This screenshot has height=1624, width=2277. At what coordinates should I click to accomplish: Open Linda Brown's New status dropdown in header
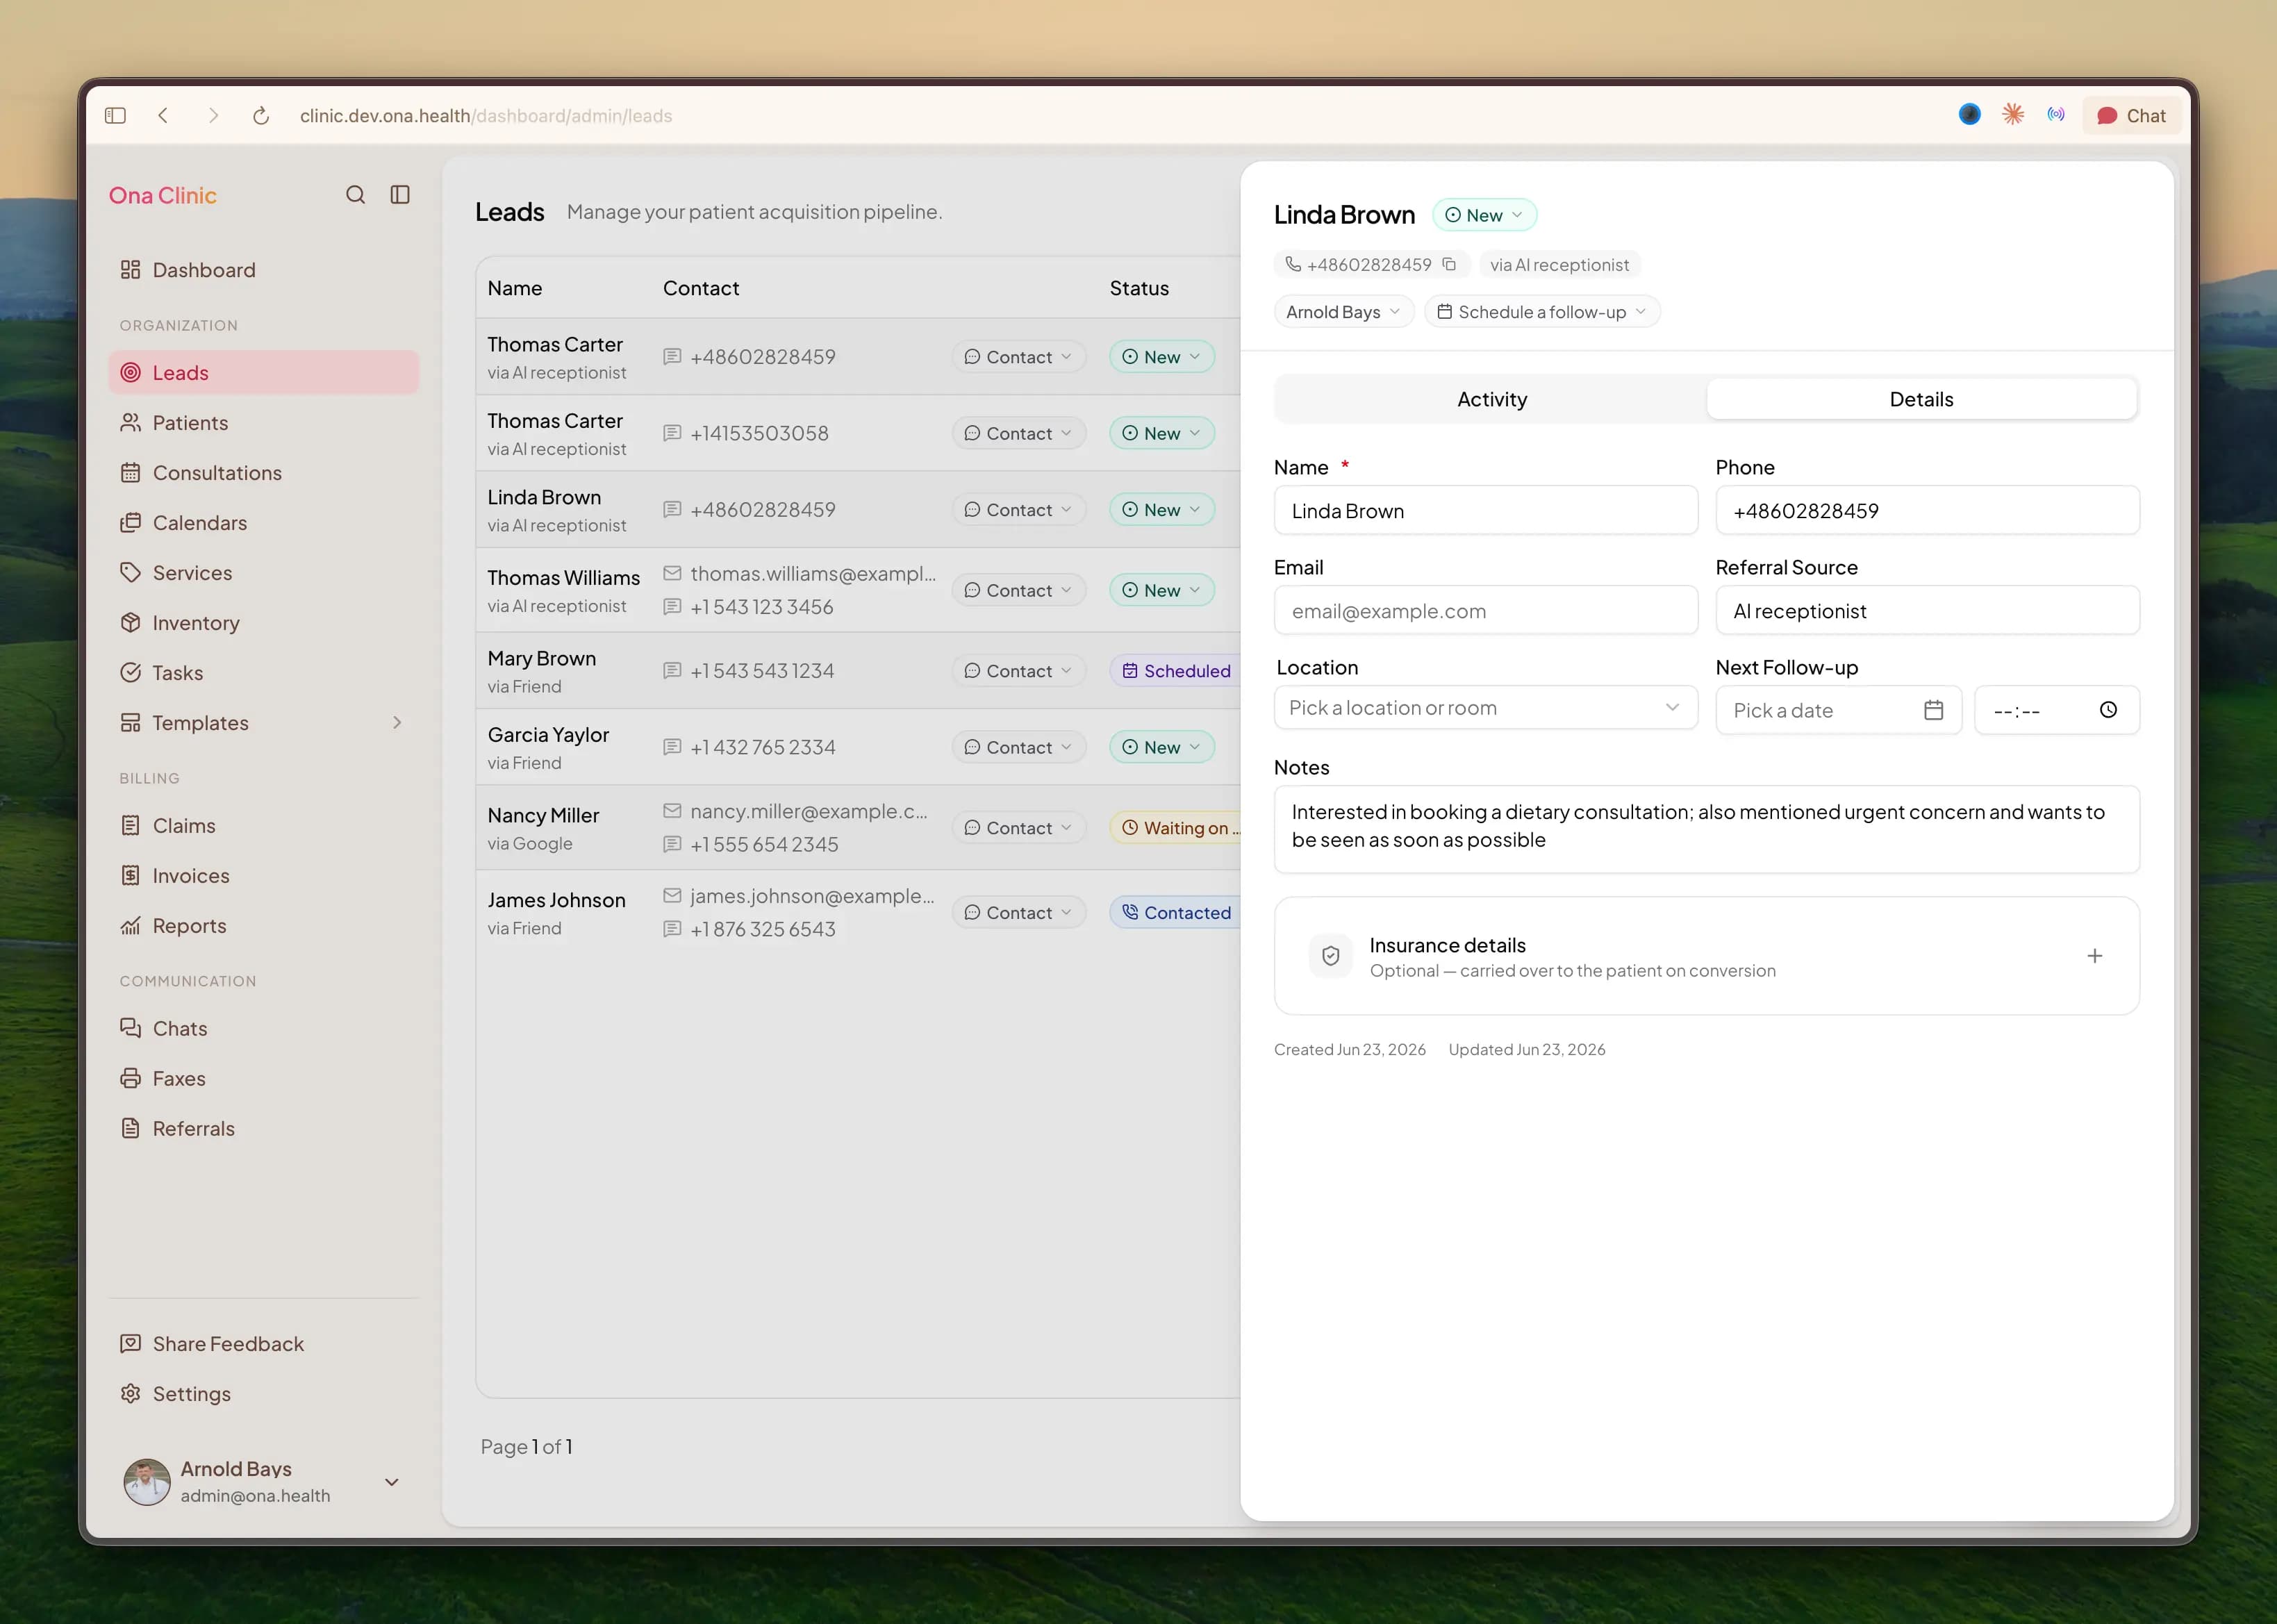[1484, 215]
